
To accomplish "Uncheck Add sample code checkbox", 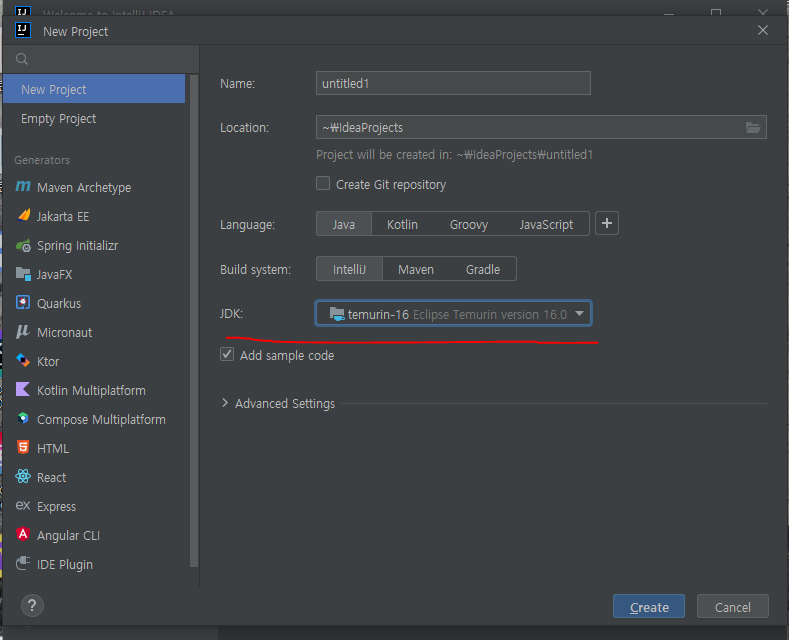I will (x=227, y=355).
